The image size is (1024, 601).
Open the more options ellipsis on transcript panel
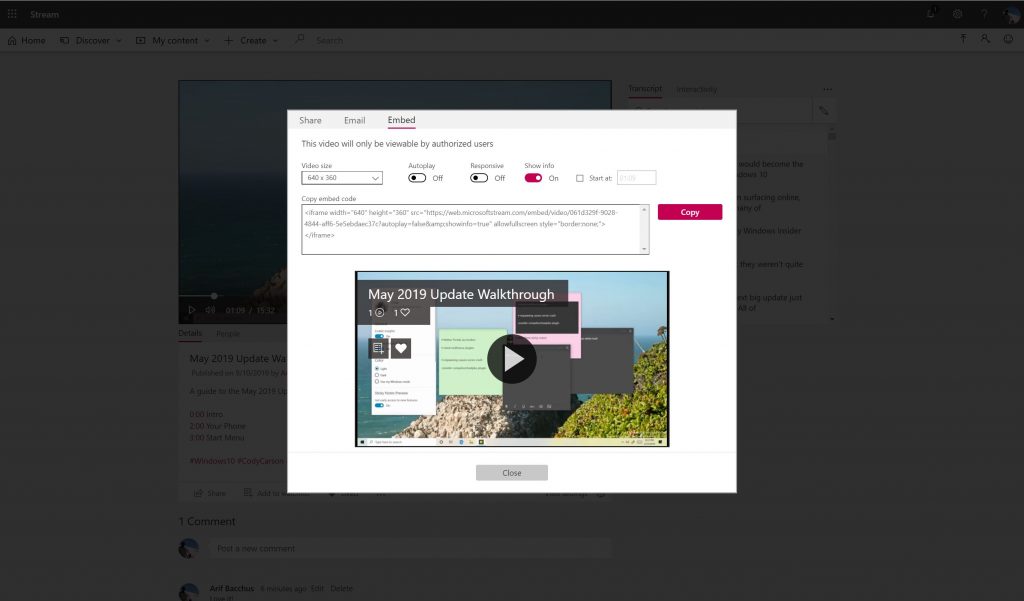(x=827, y=89)
